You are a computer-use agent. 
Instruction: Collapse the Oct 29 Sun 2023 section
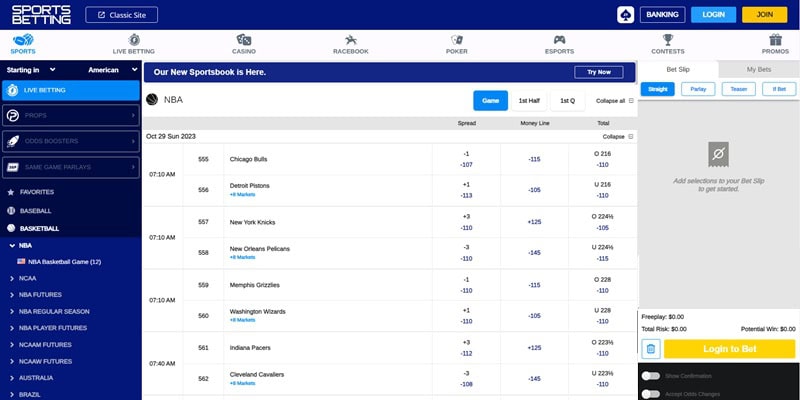click(x=618, y=137)
